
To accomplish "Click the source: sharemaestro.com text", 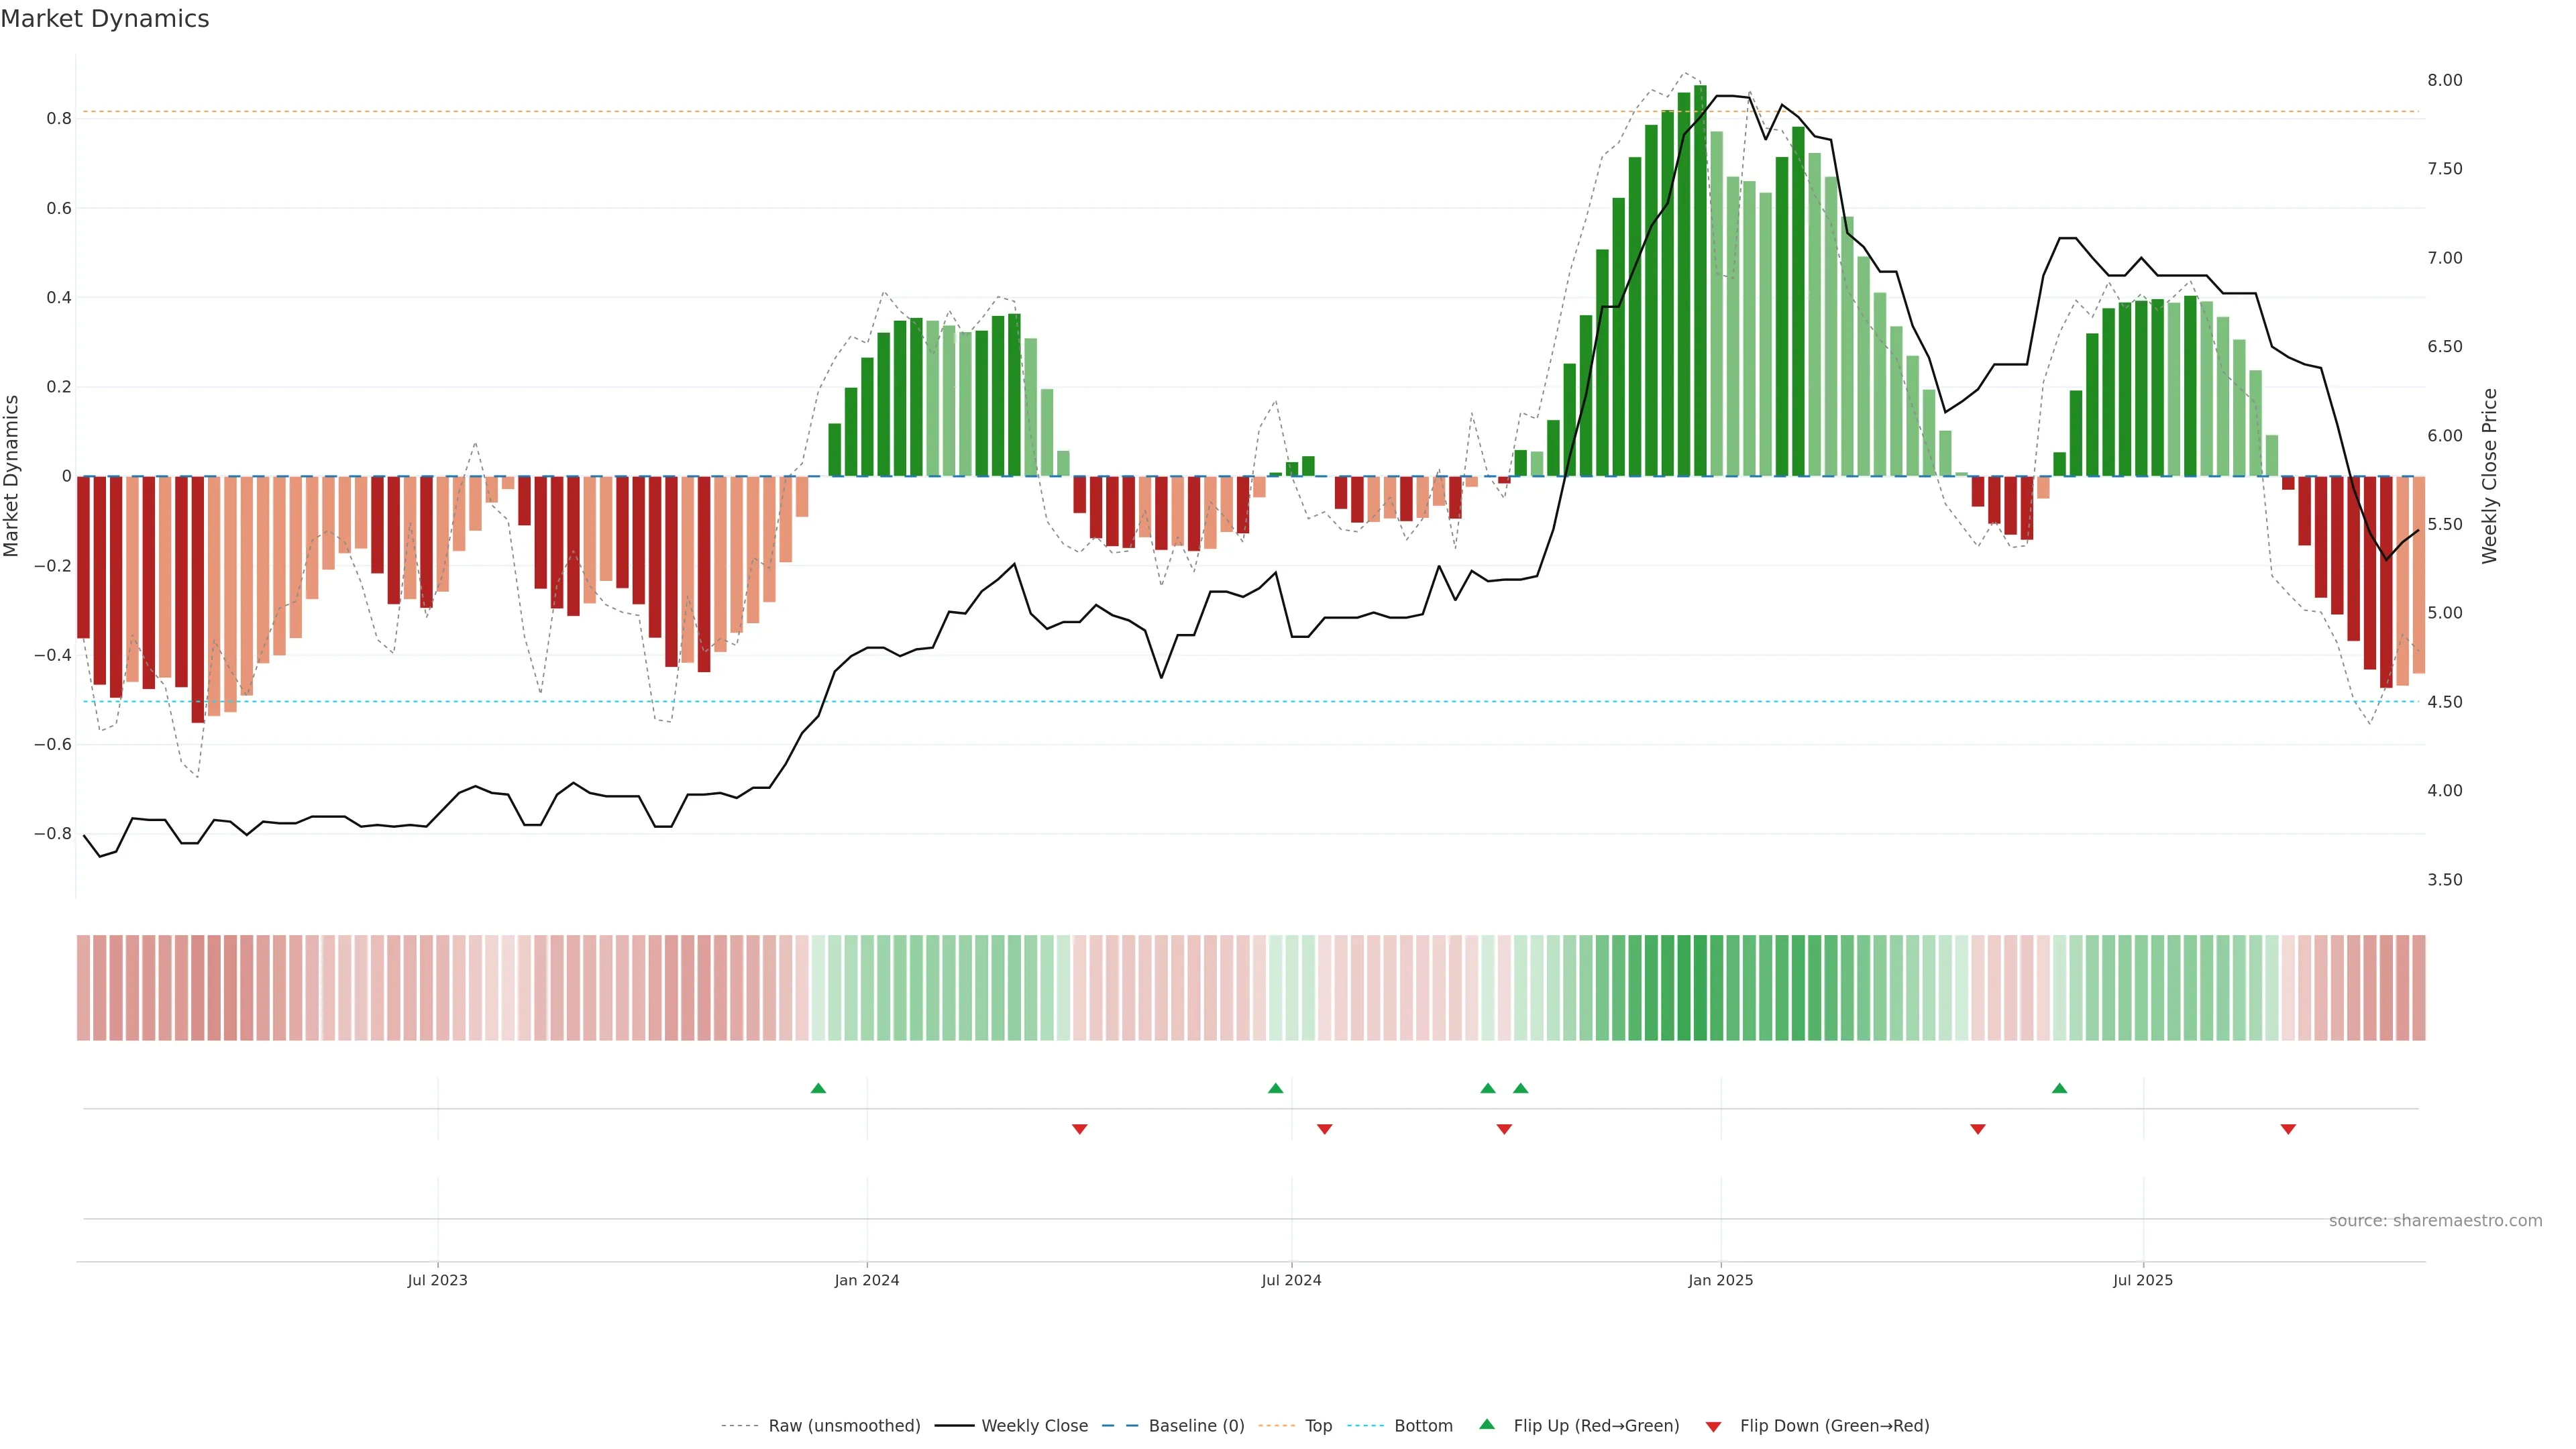I will [x=2435, y=1221].
